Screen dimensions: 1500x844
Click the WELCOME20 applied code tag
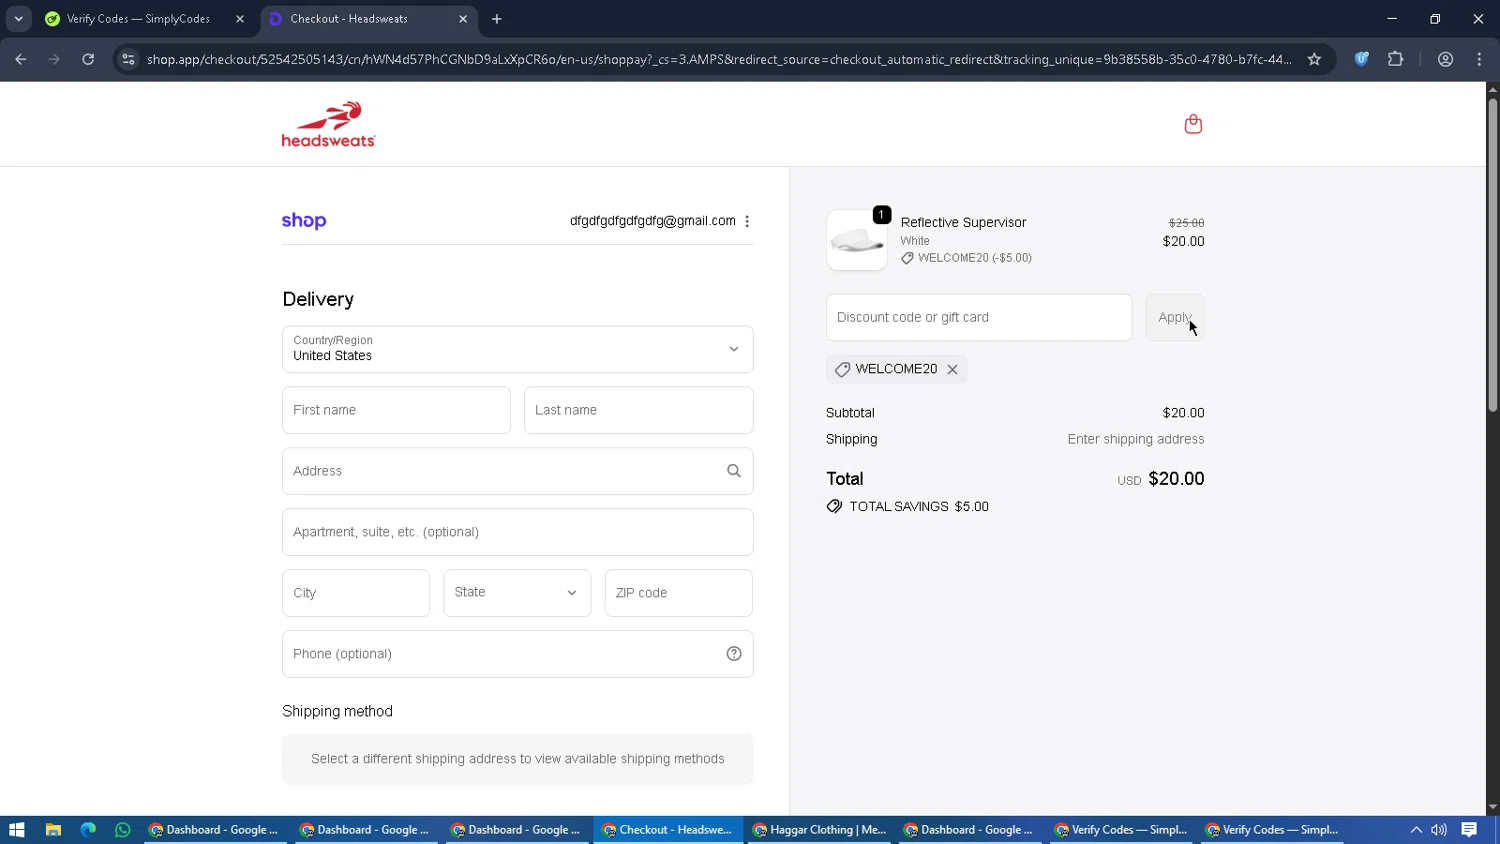point(896,369)
